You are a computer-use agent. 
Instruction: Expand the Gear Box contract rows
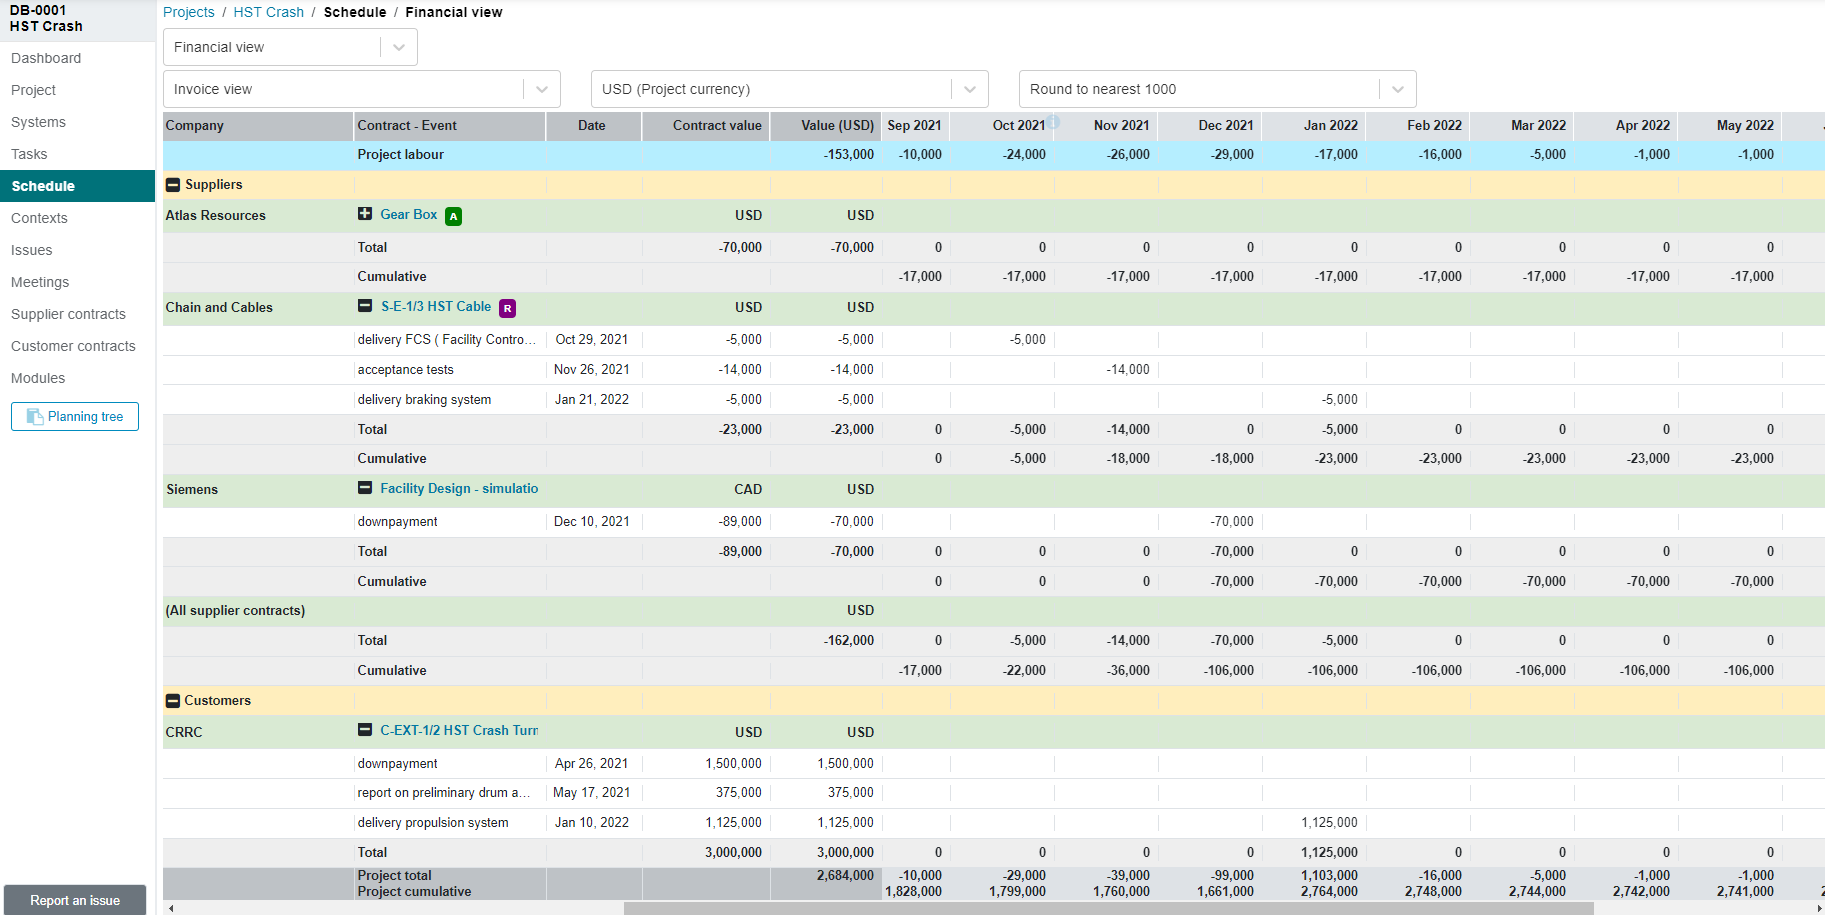365,214
